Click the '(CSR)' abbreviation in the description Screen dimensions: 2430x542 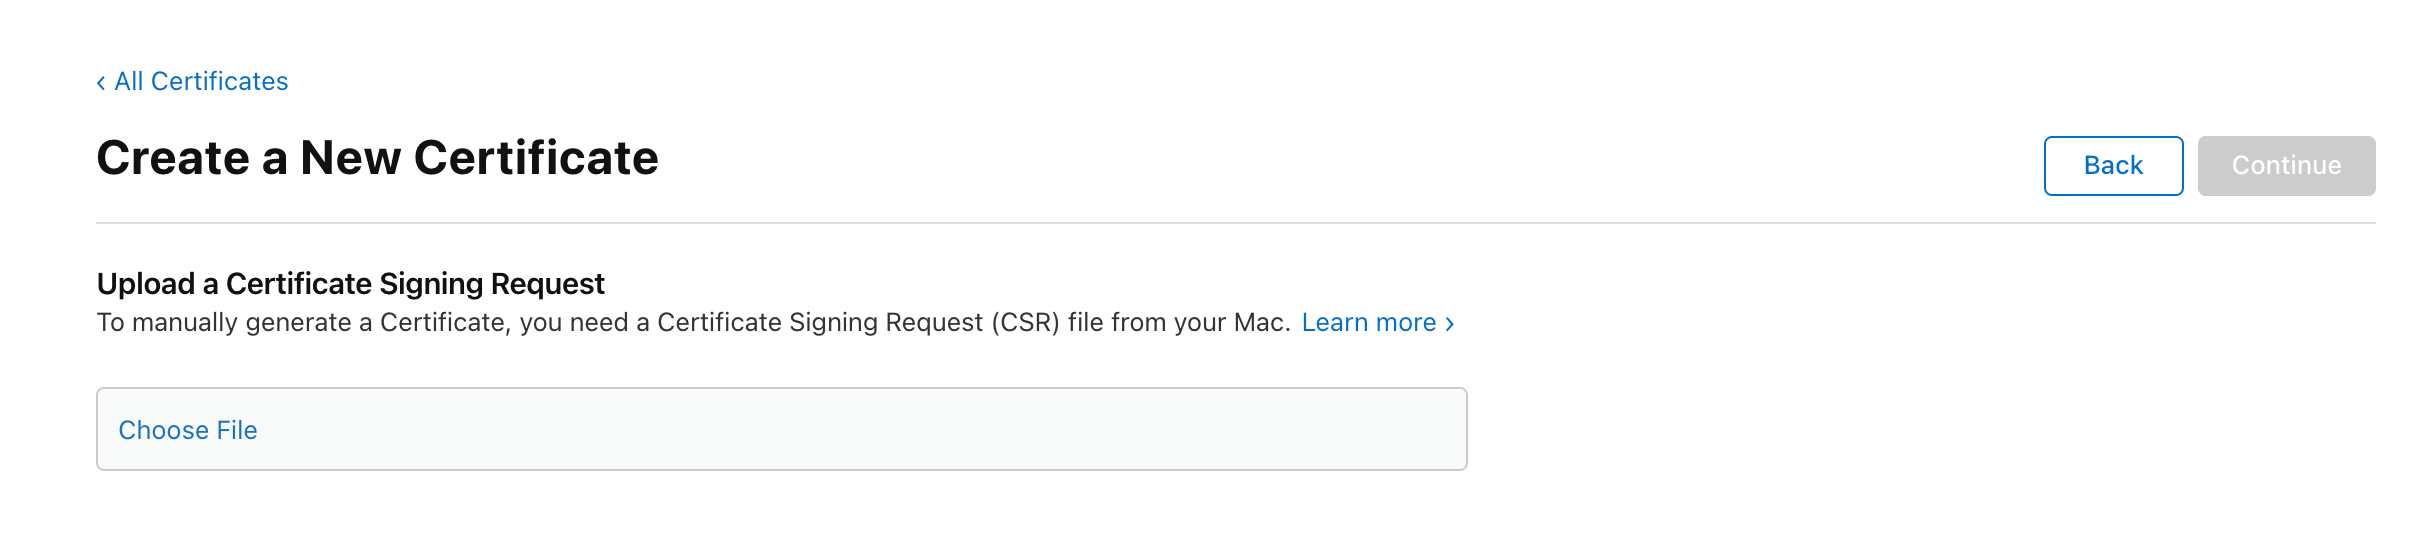1025,323
